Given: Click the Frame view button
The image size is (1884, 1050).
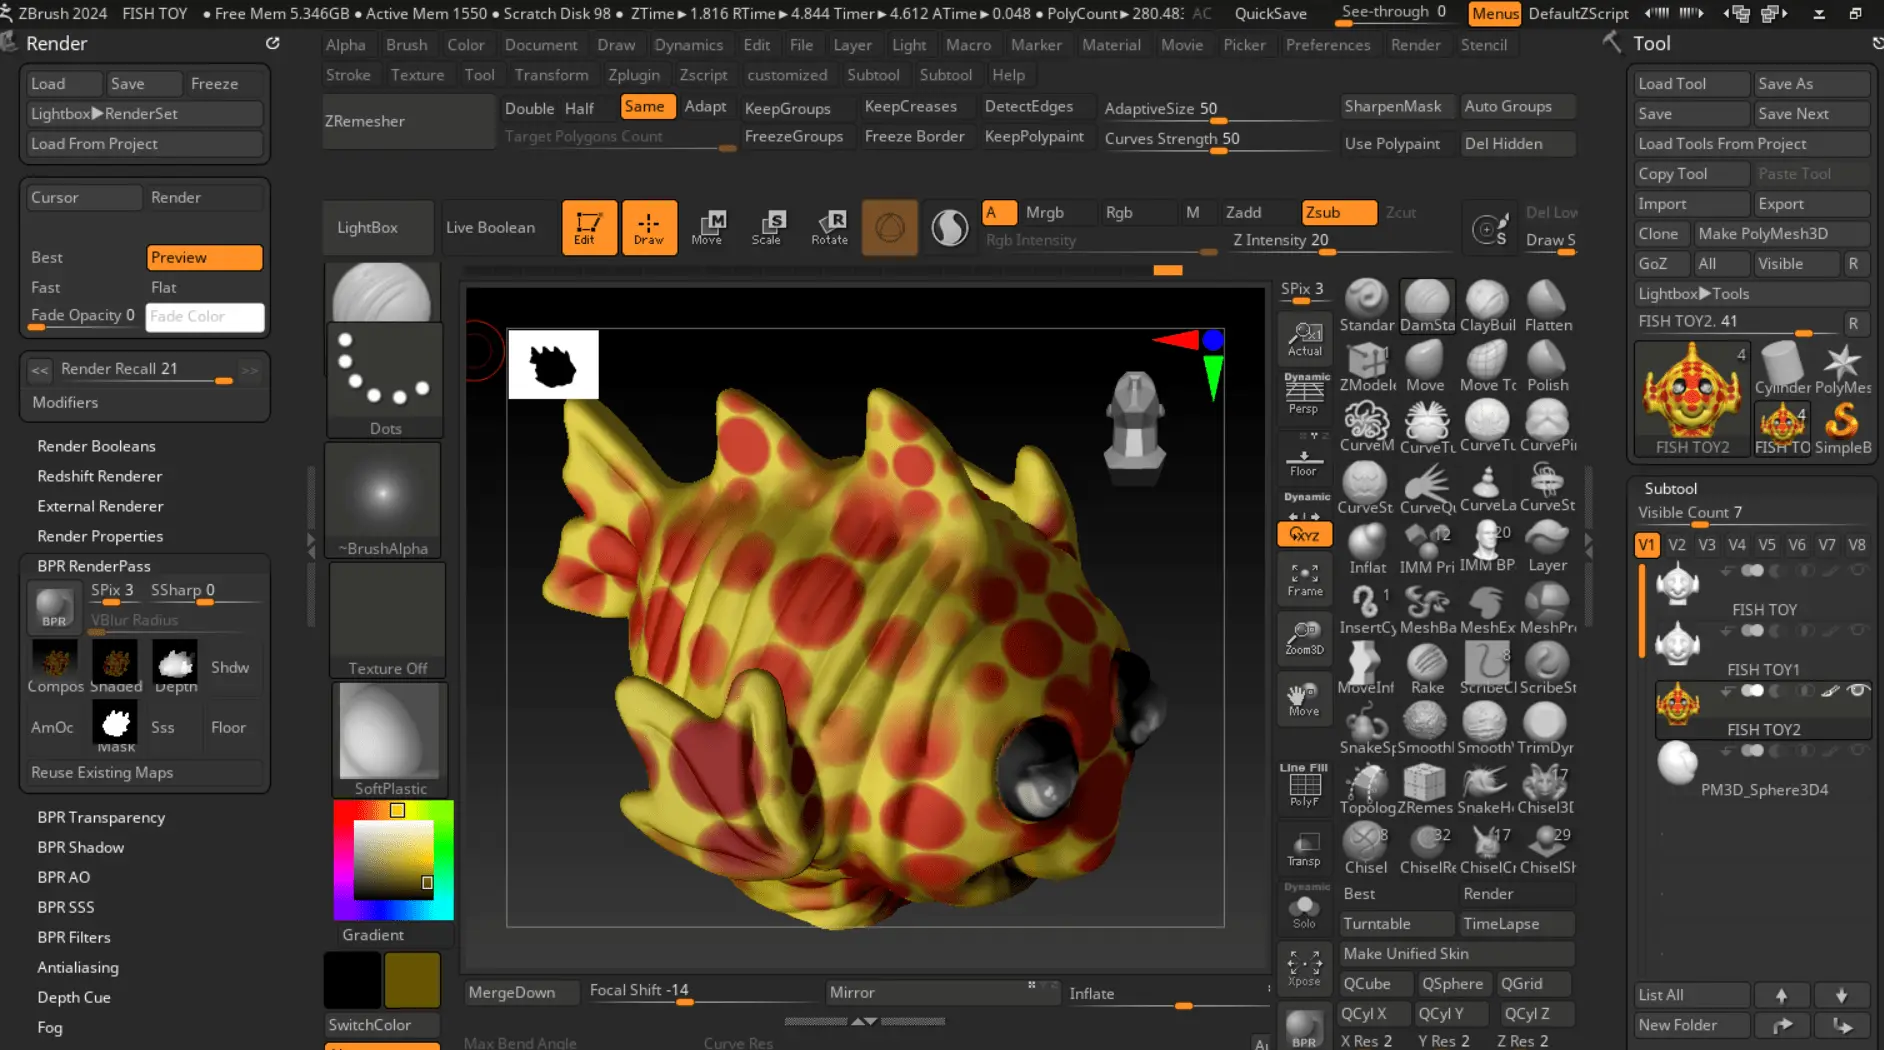Looking at the screenshot, I should point(1304,579).
